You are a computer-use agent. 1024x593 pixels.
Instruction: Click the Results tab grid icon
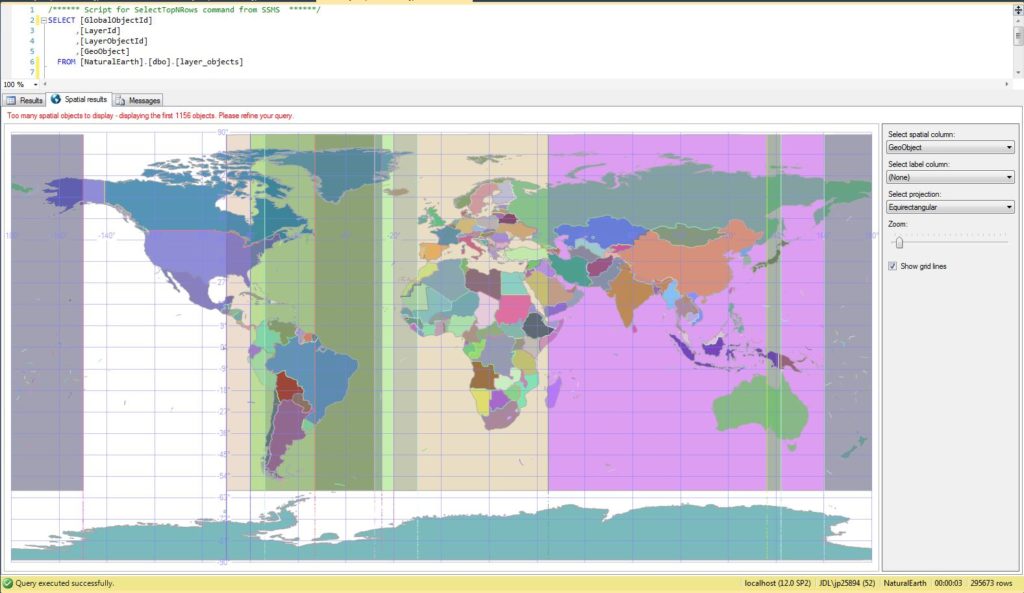11,100
